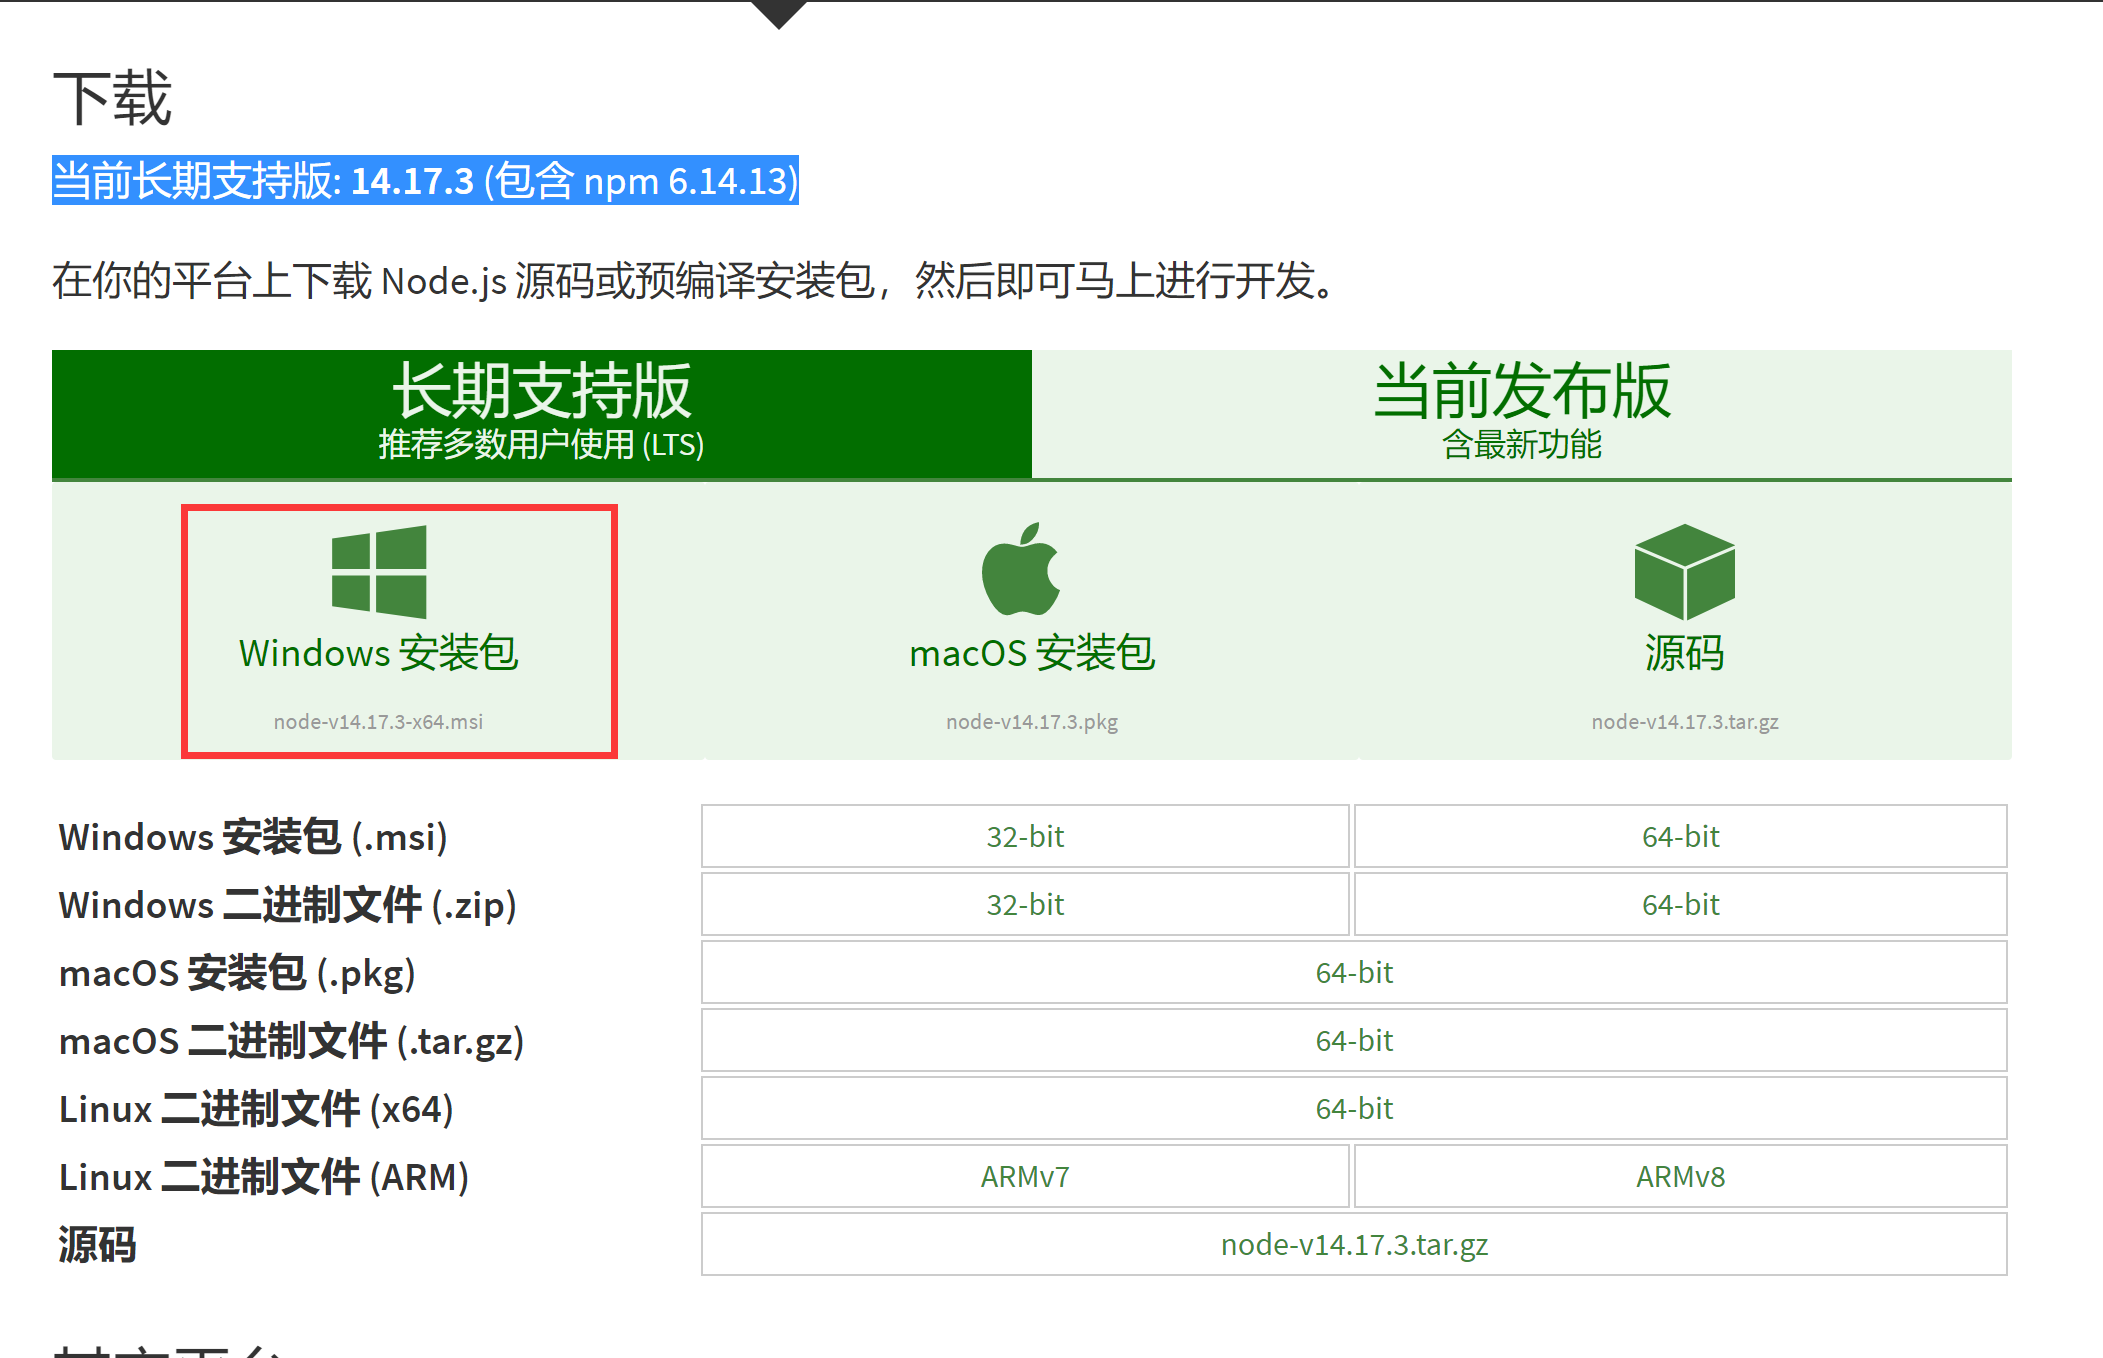Select 64-bit Linux x64 binary
The image size is (2103, 1358).
click(x=1354, y=1108)
